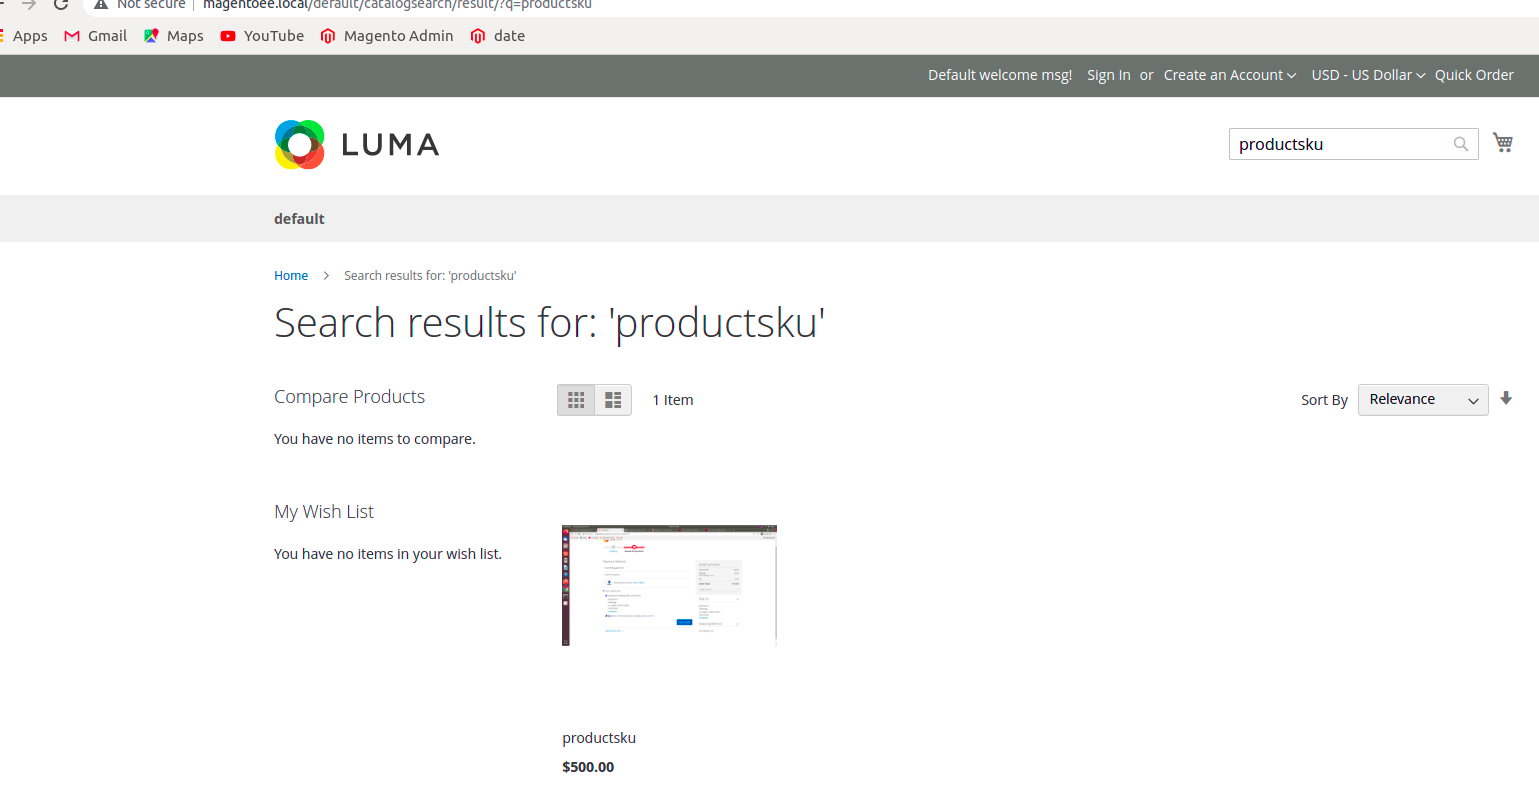Open the shopping cart minicart icon
This screenshot has height=790, width=1539.
1503,142
